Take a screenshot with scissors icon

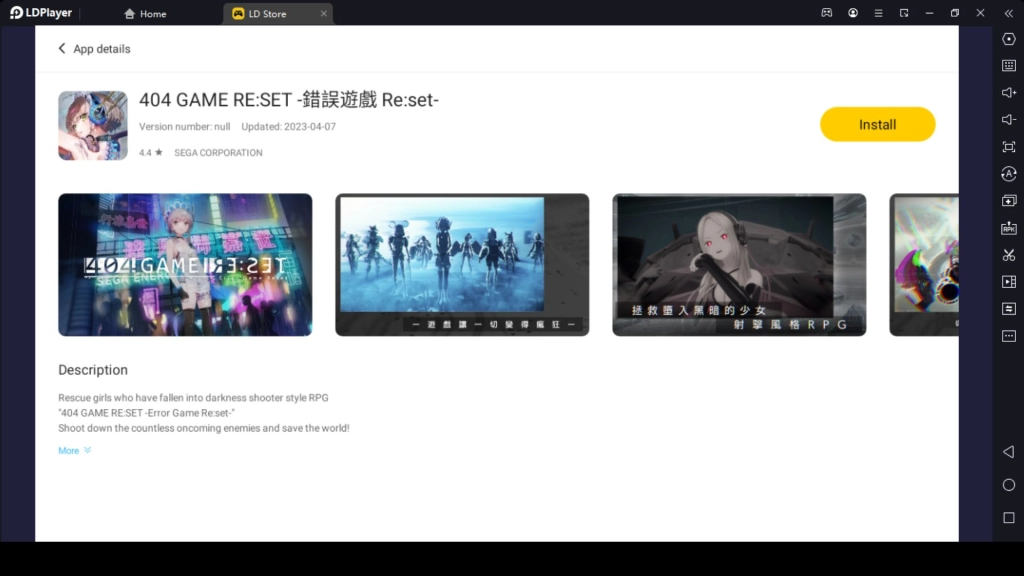tap(1008, 255)
